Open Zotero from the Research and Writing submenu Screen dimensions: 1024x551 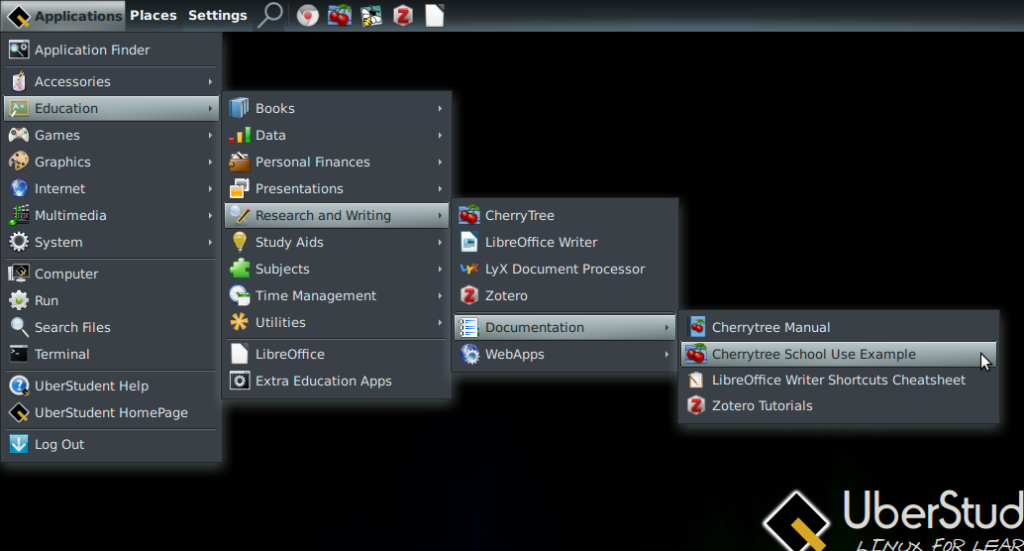click(x=506, y=296)
